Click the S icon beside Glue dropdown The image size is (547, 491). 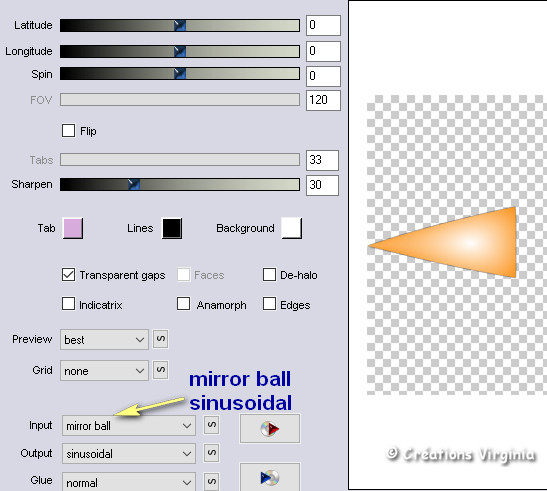(x=211, y=482)
